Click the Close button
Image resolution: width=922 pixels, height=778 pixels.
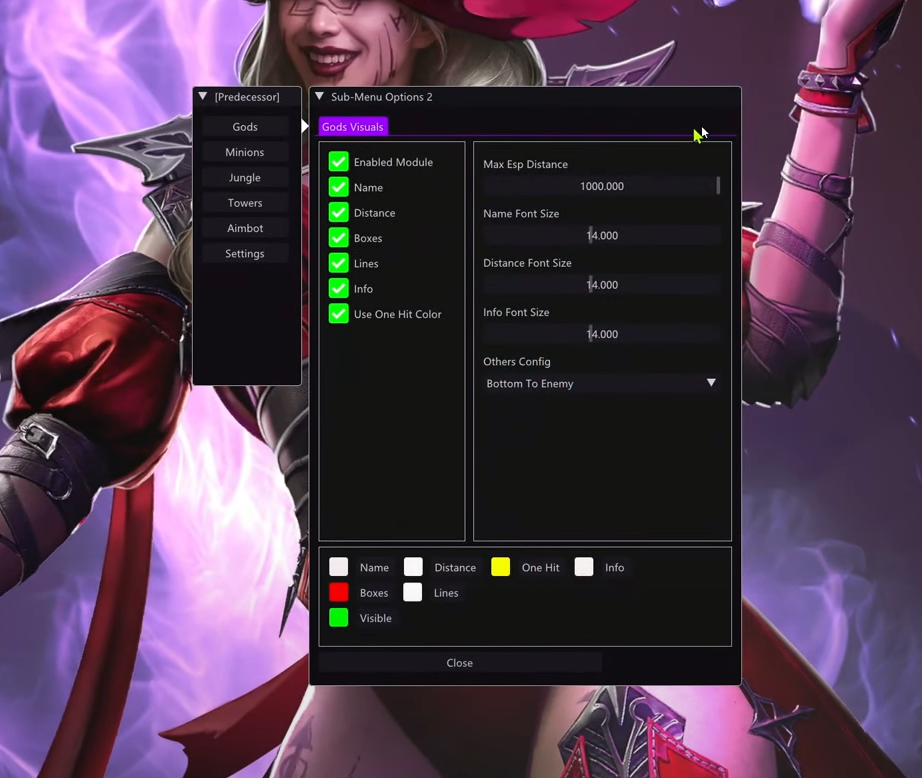pyautogui.click(x=460, y=663)
